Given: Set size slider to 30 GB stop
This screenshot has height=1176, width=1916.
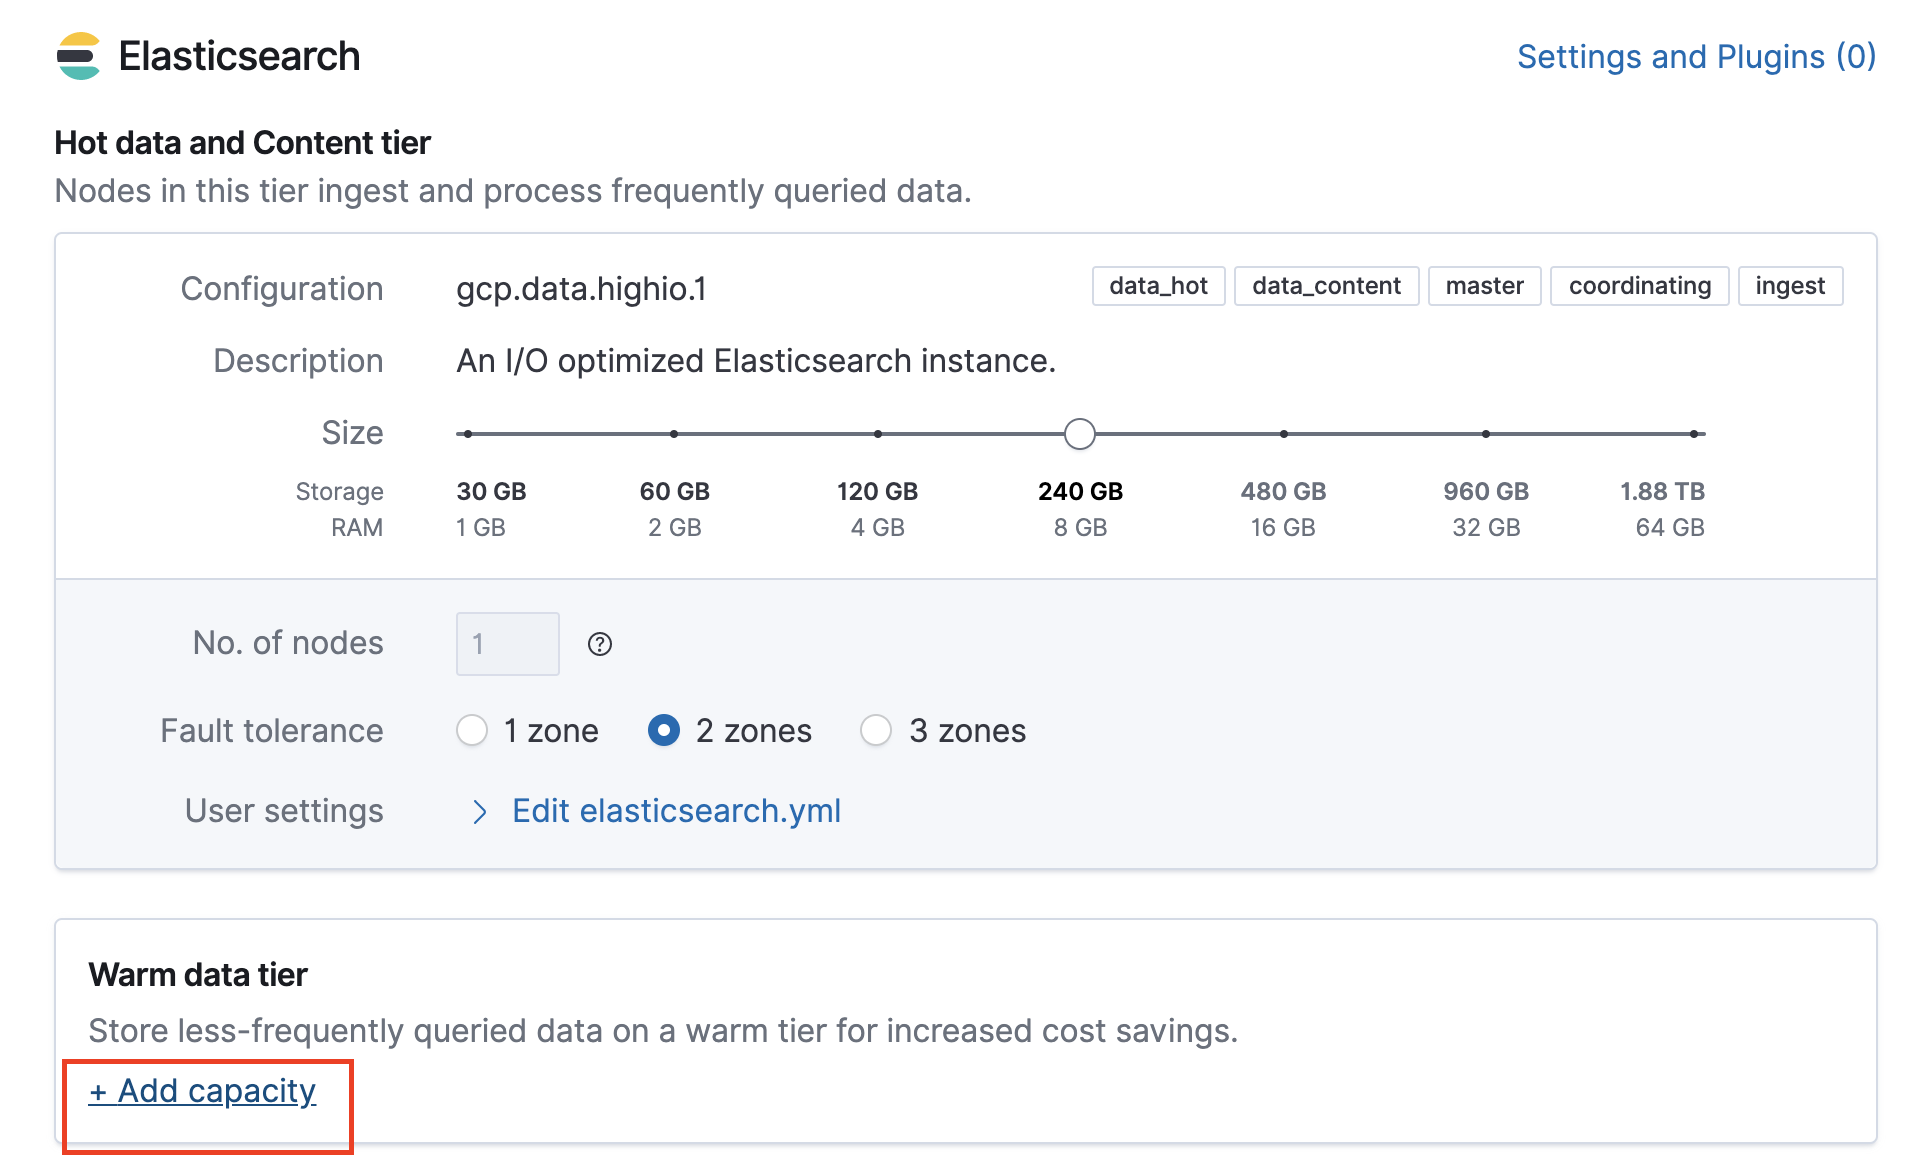Looking at the screenshot, I should [x=468, y=434].
